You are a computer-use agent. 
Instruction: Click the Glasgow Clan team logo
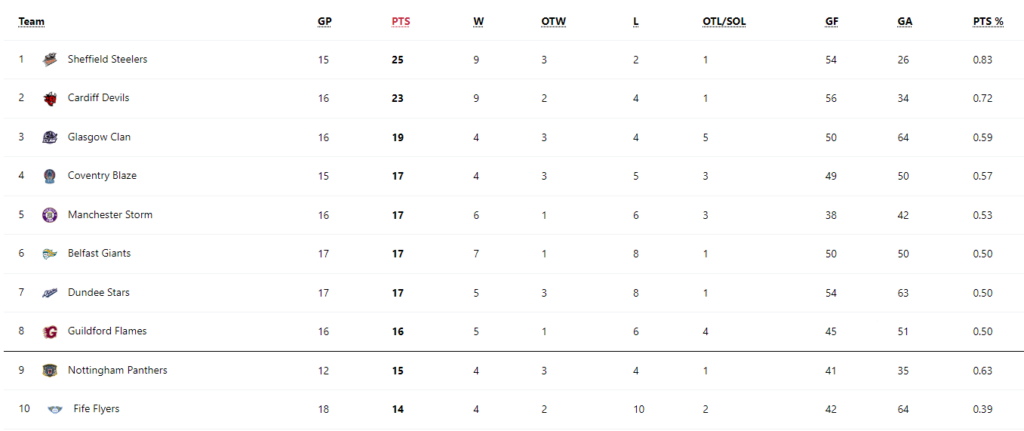[50, 137]
